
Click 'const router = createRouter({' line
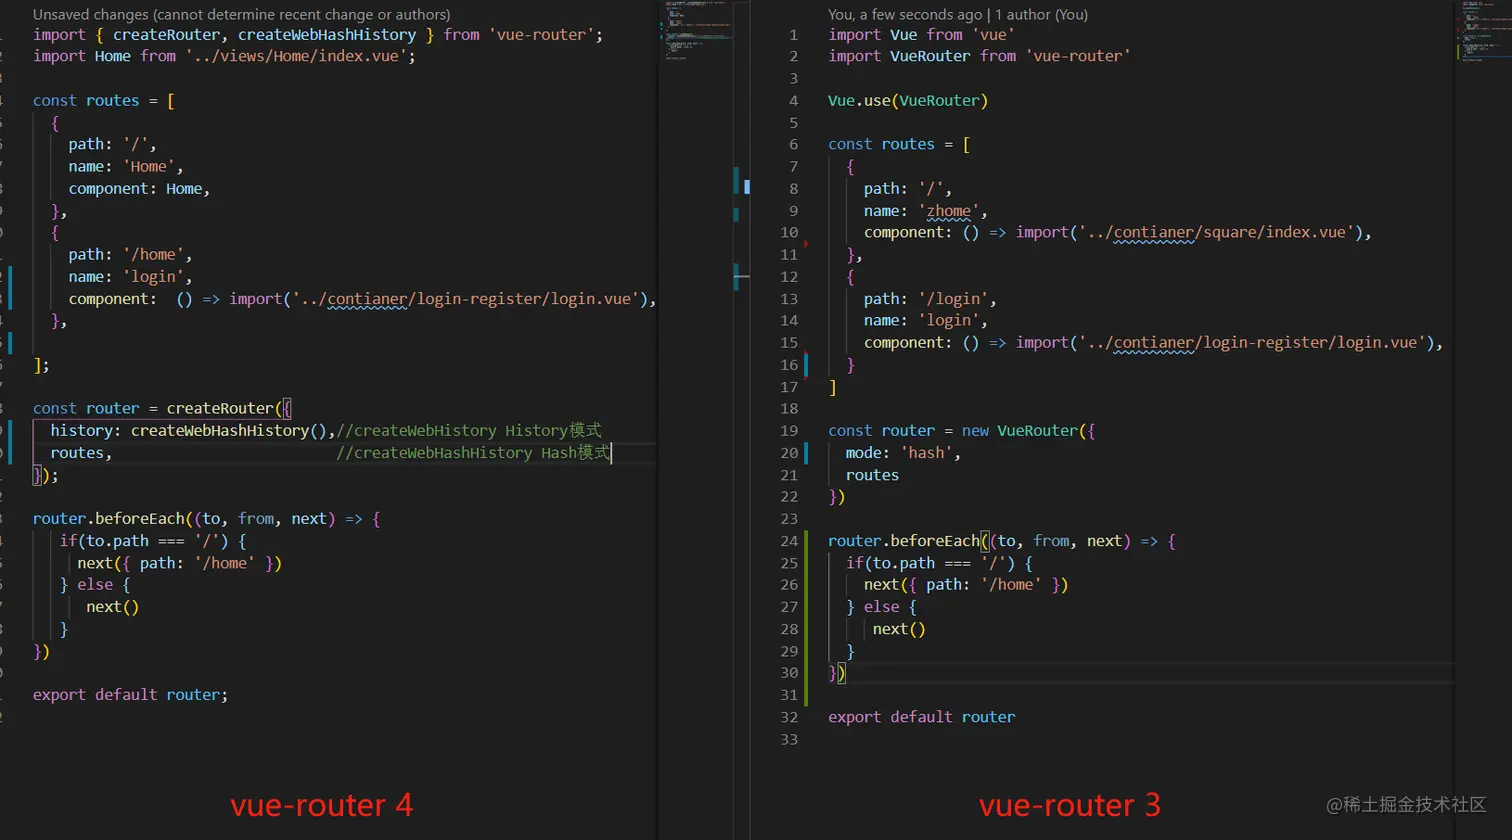pos(162,408)
